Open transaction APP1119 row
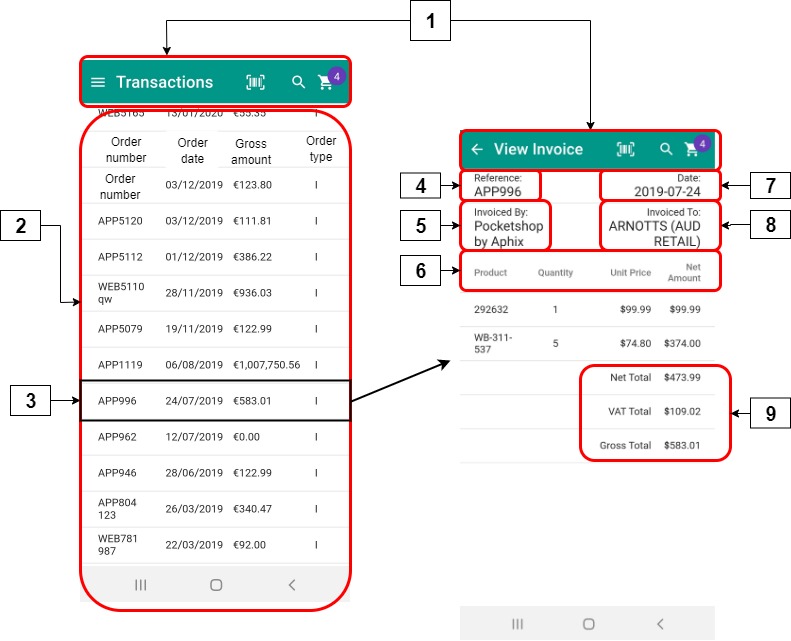The image size is (791, 641). pyautogui.click(x=214, y=365)
